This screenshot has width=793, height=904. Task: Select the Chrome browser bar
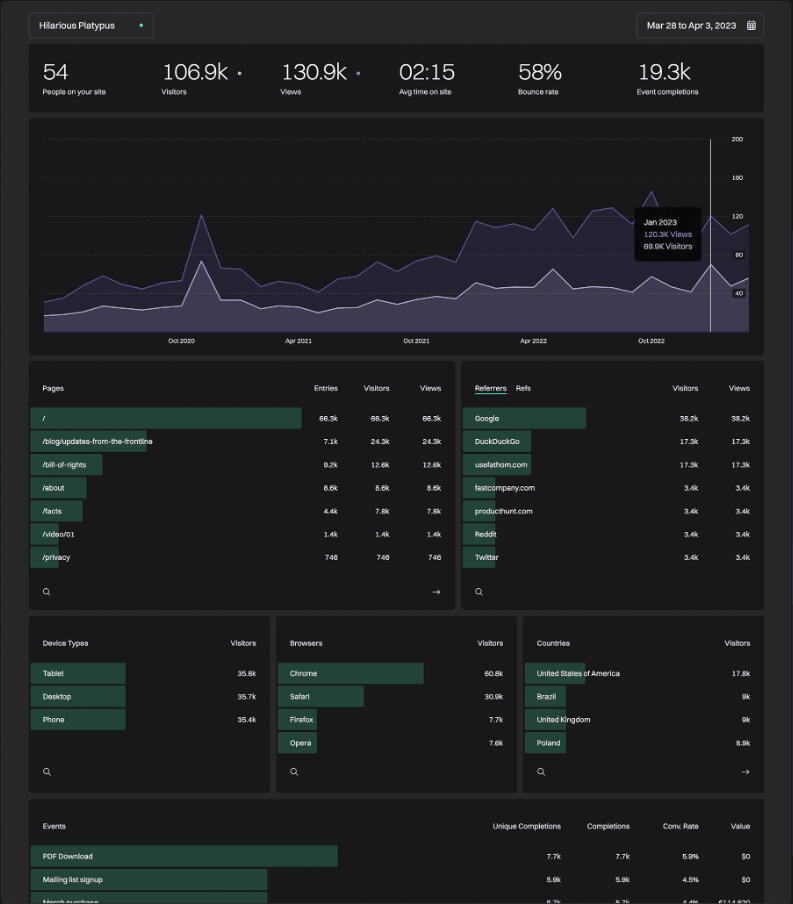click(x=304, y=673)
